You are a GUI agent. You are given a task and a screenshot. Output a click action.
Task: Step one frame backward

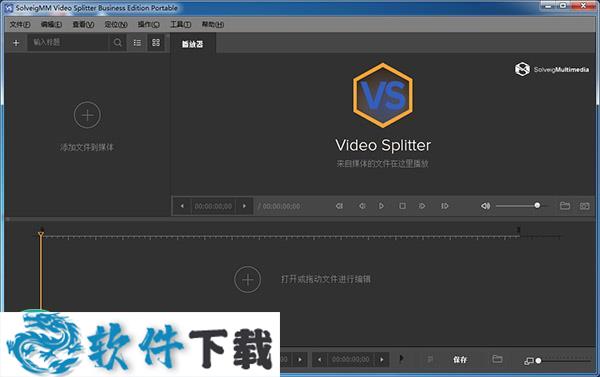coord(362,206)
